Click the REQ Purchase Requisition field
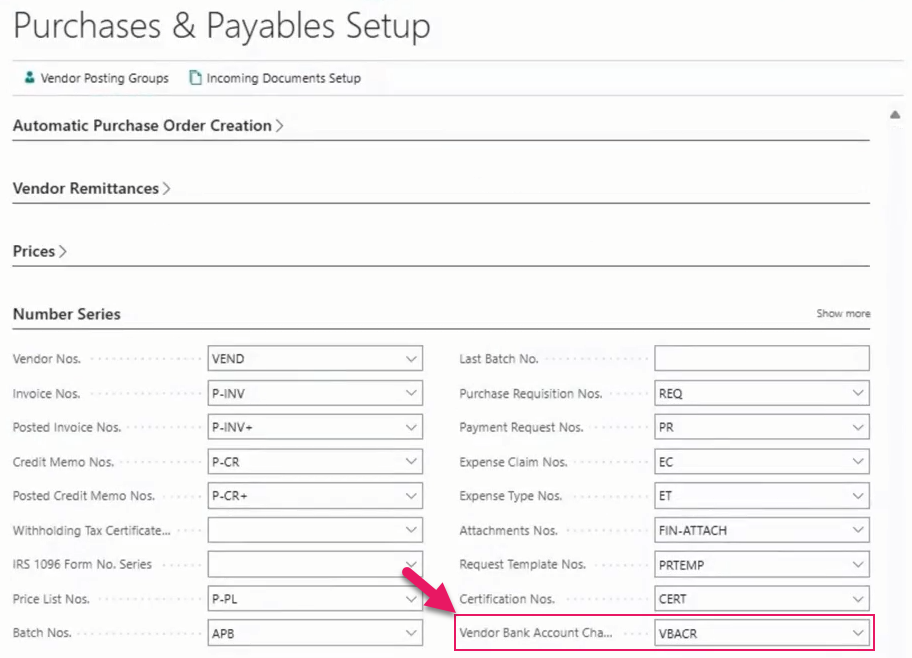This screenshot has height=658, width=912. coord(762,393)
